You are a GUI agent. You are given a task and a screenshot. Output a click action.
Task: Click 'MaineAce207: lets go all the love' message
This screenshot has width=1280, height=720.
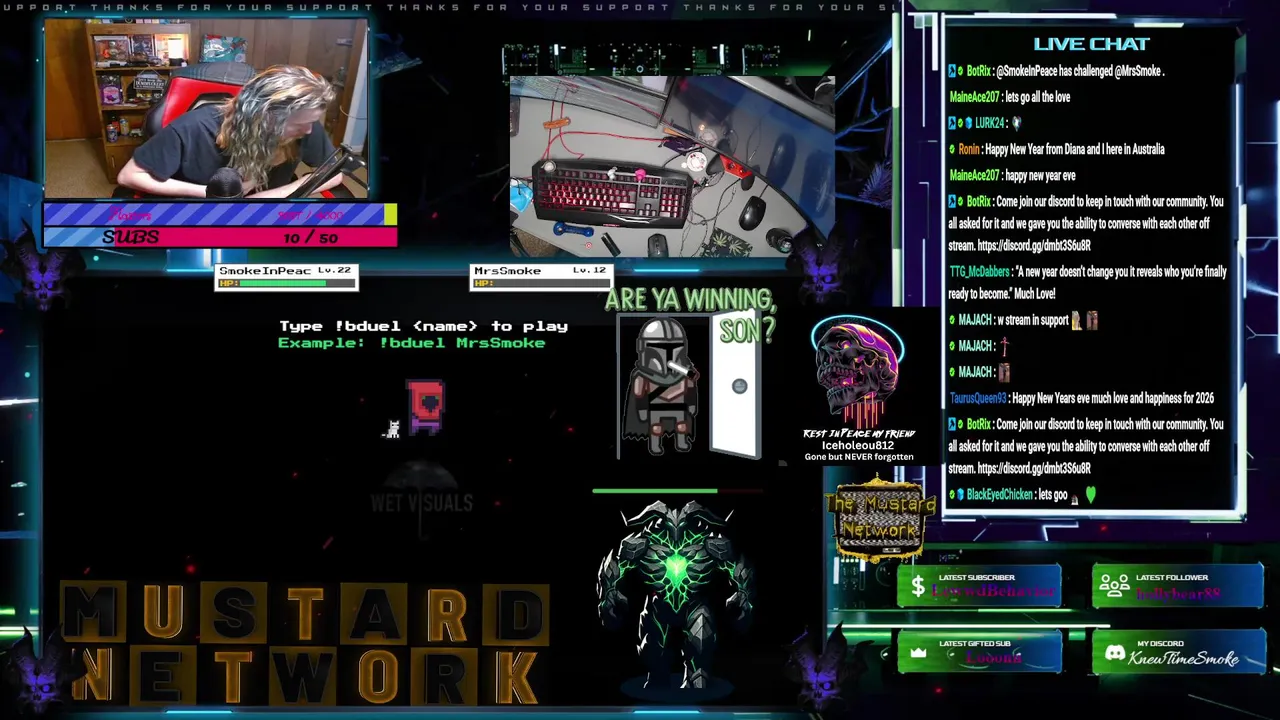coord(1009,97)
